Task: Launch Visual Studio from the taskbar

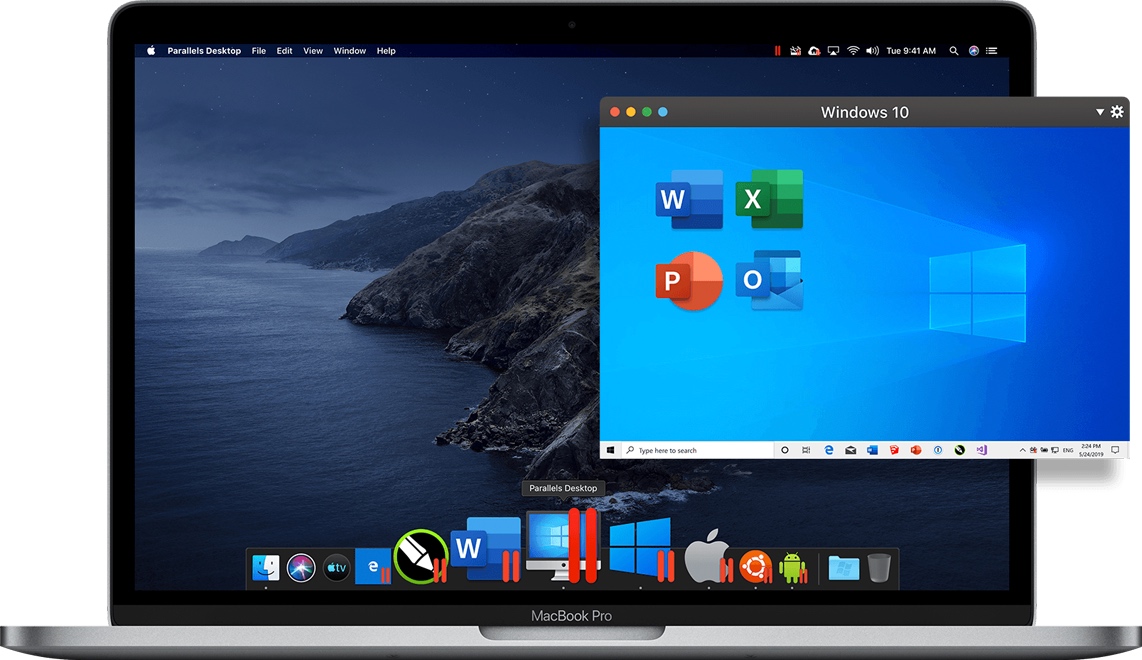Action: click(x=981, y=449)
